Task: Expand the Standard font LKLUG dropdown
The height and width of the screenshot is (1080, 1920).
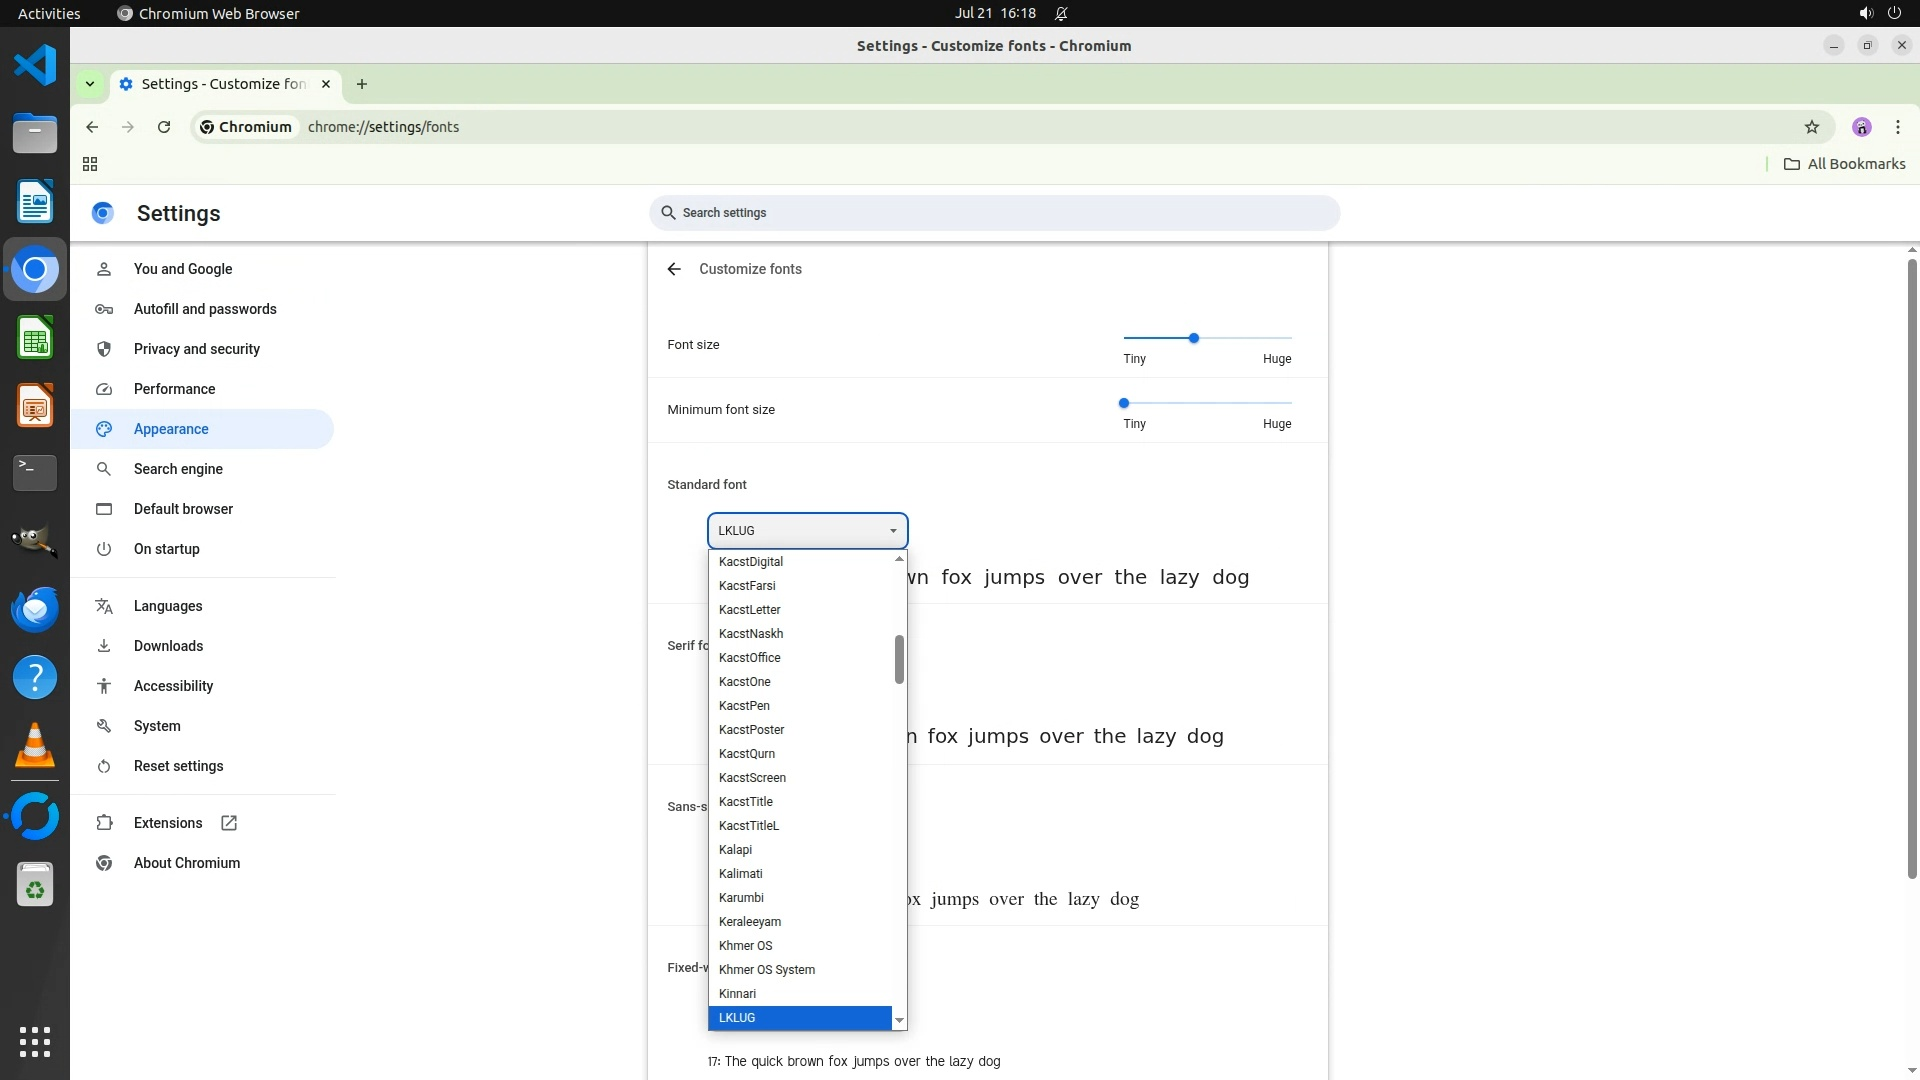Action: (x=807, y=531)
